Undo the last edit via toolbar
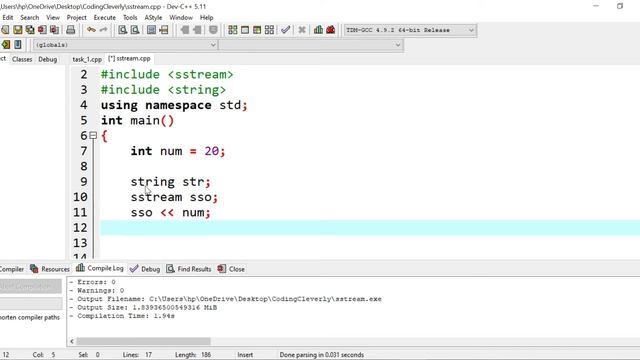The height and width of the screenshot is (360, 640). 91,30
